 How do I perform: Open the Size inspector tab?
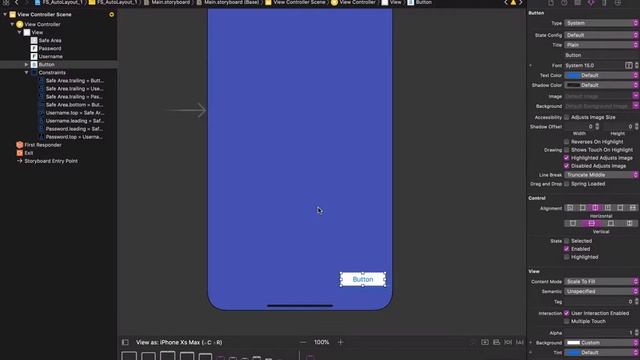[x=604, y=3]
